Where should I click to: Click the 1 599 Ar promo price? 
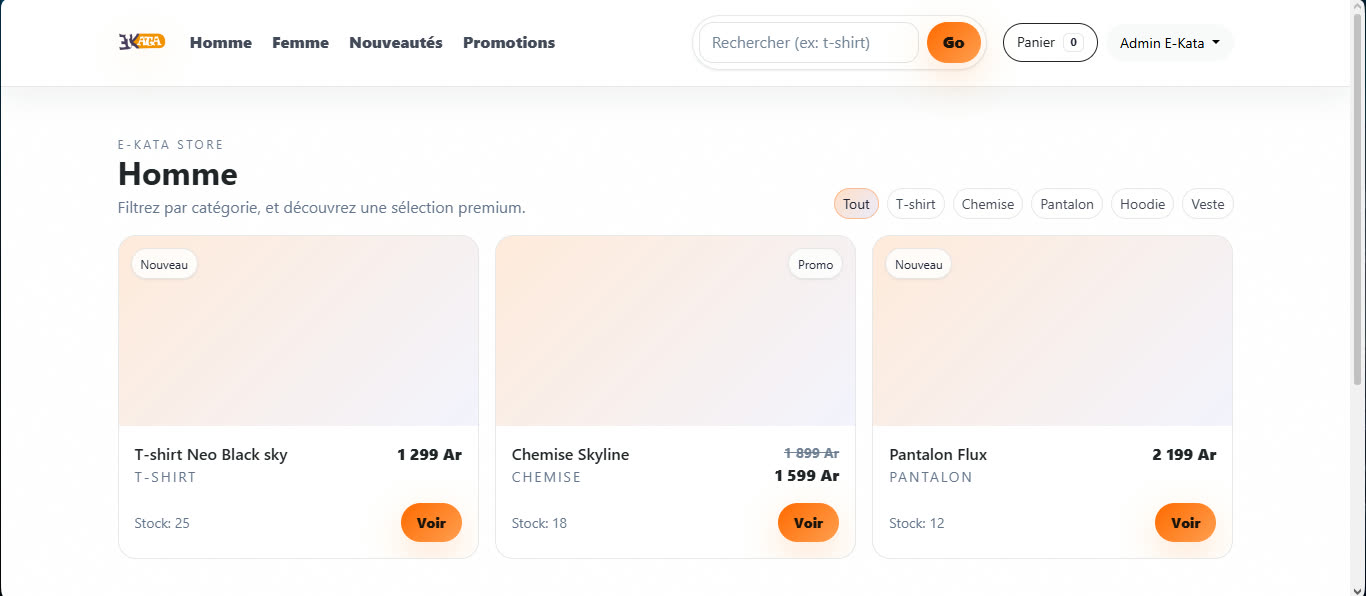(807, 476)
